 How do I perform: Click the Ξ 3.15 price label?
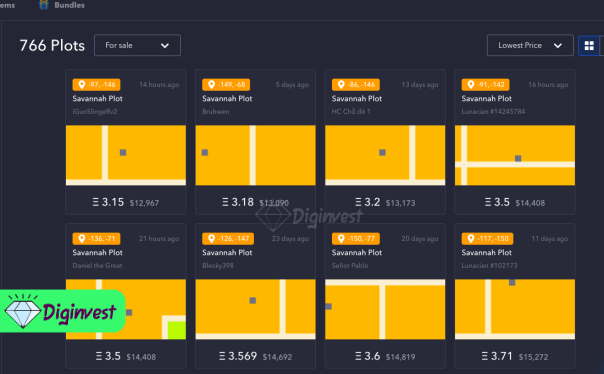(108, 202)
